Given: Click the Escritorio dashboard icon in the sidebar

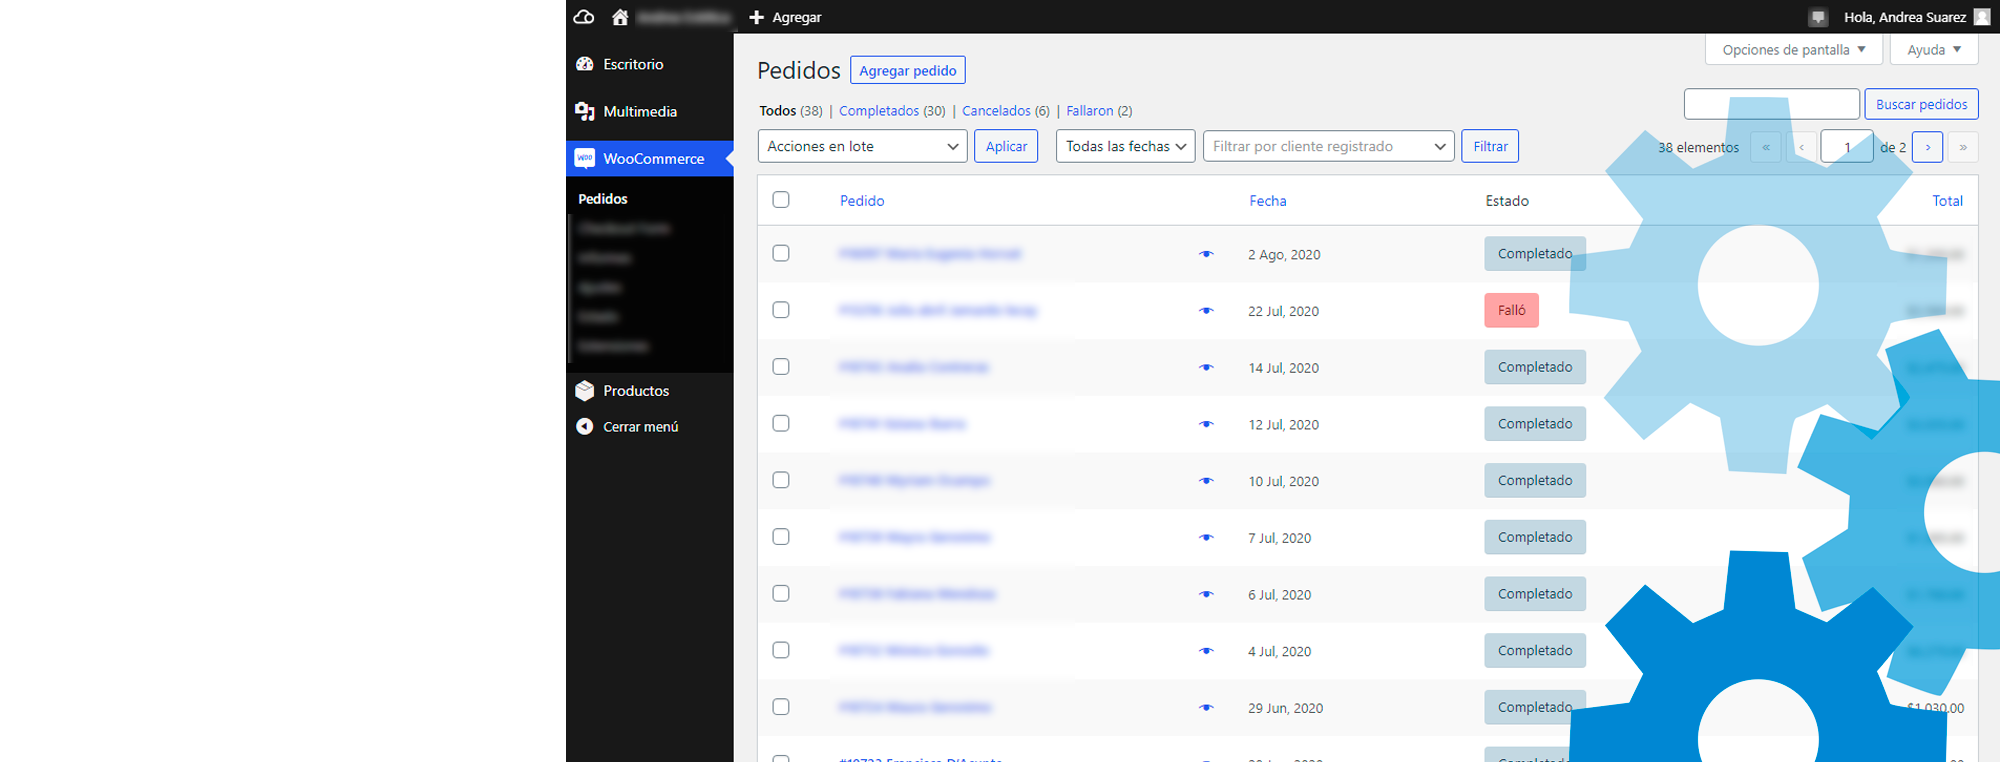Looking at the screenshot, I should (585, 64).
